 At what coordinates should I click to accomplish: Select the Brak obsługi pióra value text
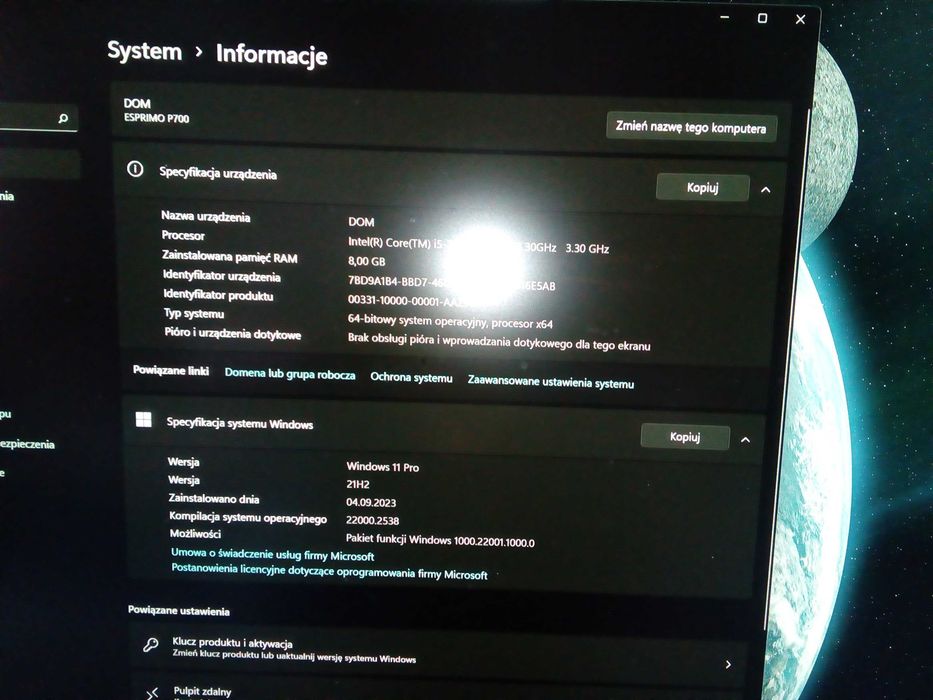pyautogui.click(x=499, y=342)
